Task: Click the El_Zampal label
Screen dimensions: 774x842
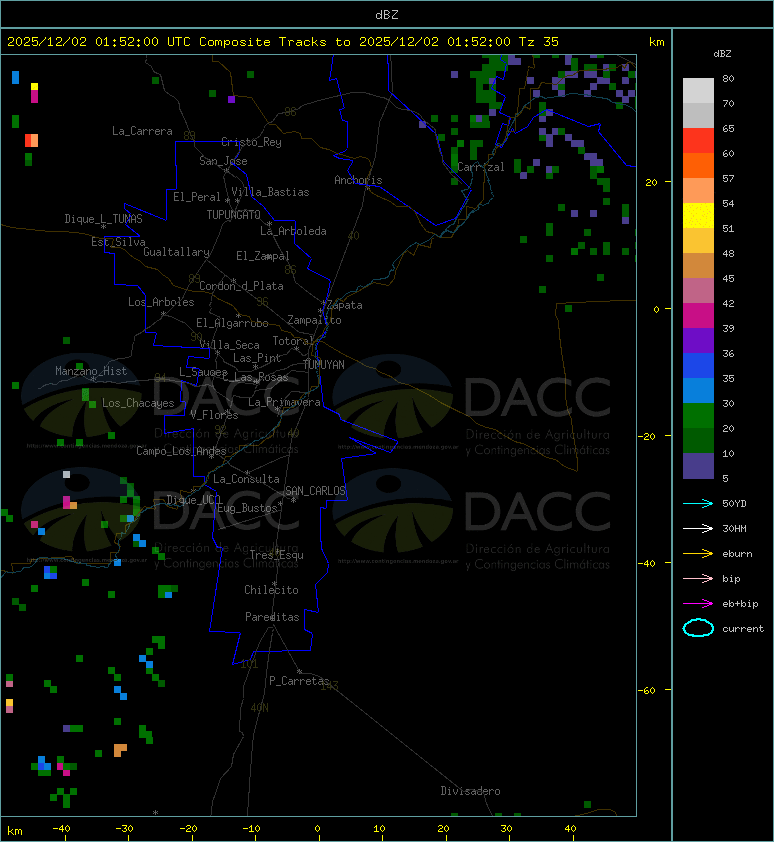Action: (x=263, y=256)
